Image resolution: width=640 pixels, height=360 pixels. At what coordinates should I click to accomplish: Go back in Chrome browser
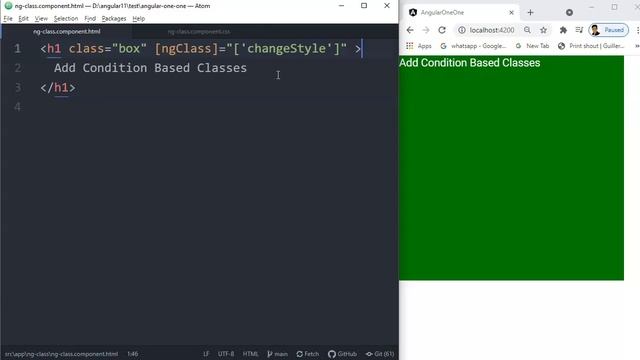[410, 30]
